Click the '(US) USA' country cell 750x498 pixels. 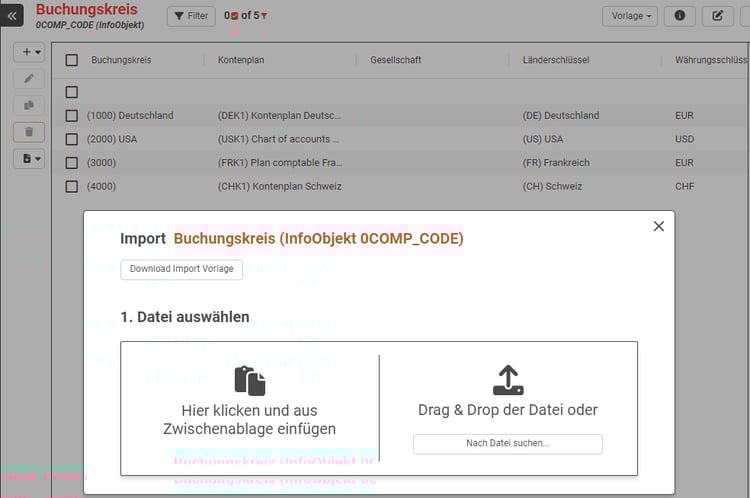coord(543,139)
